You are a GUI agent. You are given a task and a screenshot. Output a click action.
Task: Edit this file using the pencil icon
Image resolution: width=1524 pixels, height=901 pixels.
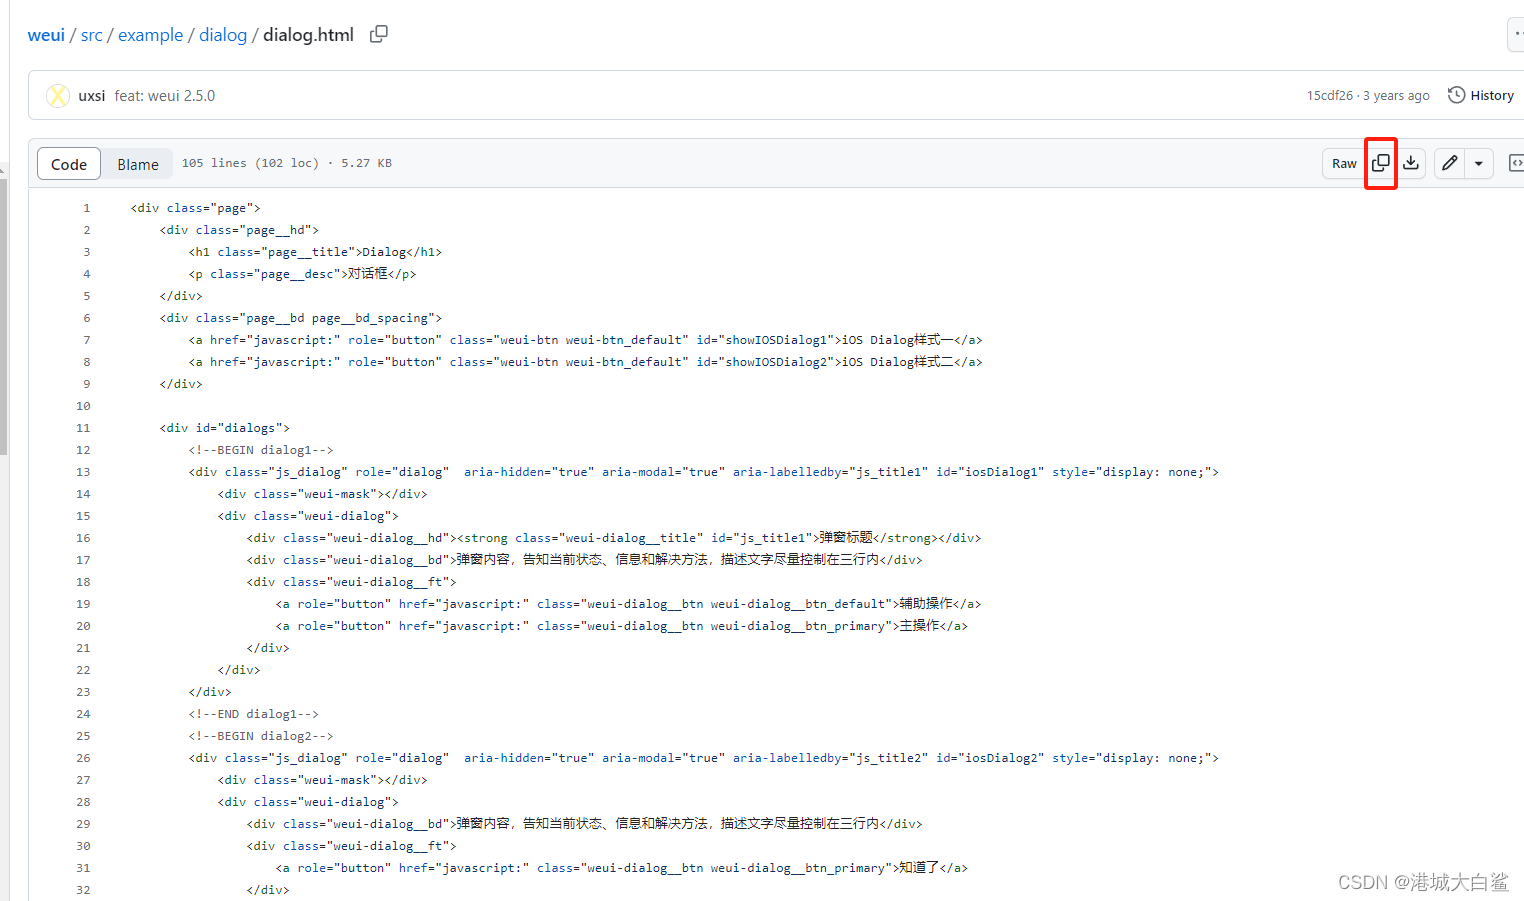[1449, 163]
